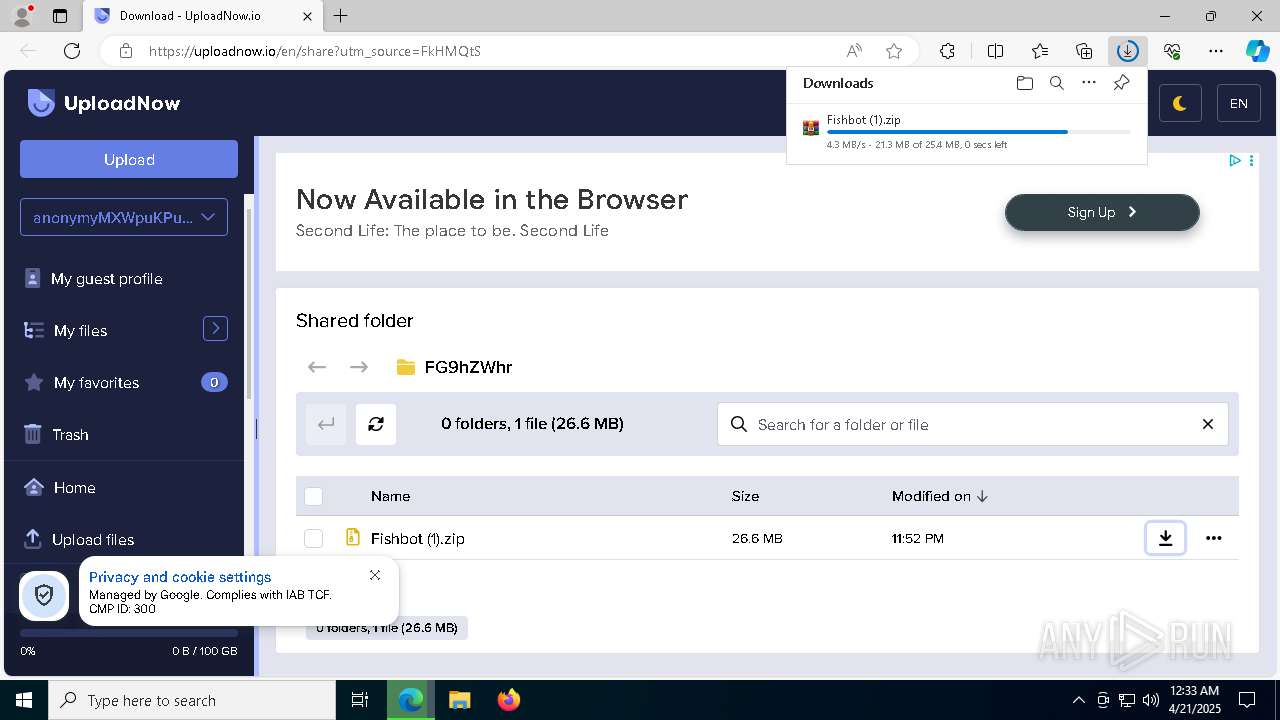Check the Fishbot (1).zip row checkbox
This screenshot has width=1280, height=720.
coord(314,538)
